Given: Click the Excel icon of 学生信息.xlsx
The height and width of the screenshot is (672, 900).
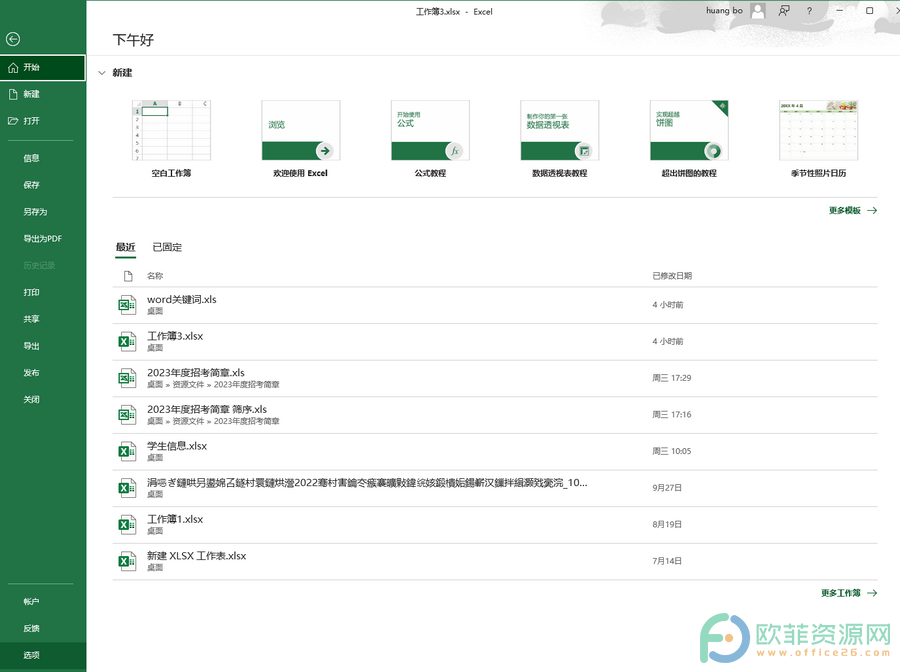Looking at the screenshot, I should 127,452.
